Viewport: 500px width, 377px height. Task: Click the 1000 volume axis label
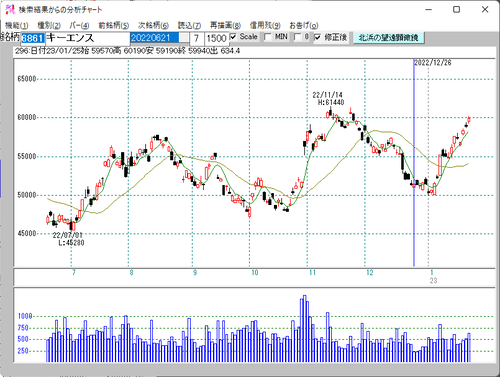pyautogui.click(x=25, y=316)
